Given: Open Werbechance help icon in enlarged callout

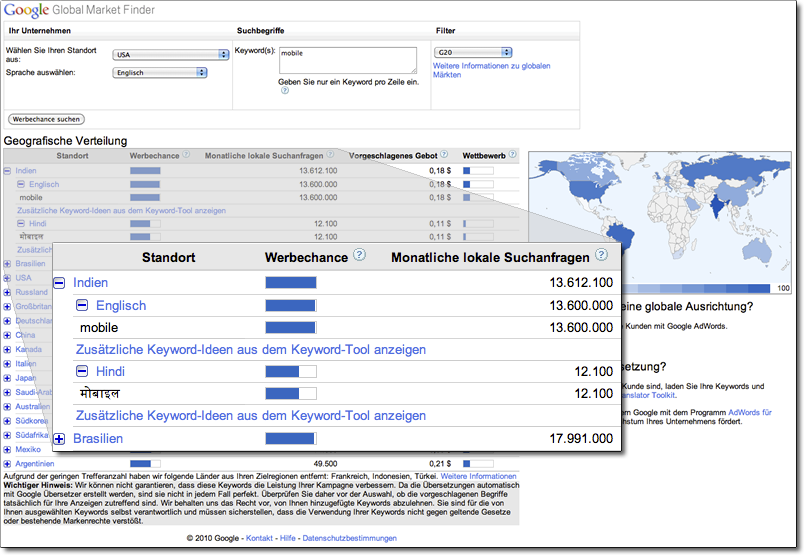Looking at the screenshot, I should coord(360,255).
